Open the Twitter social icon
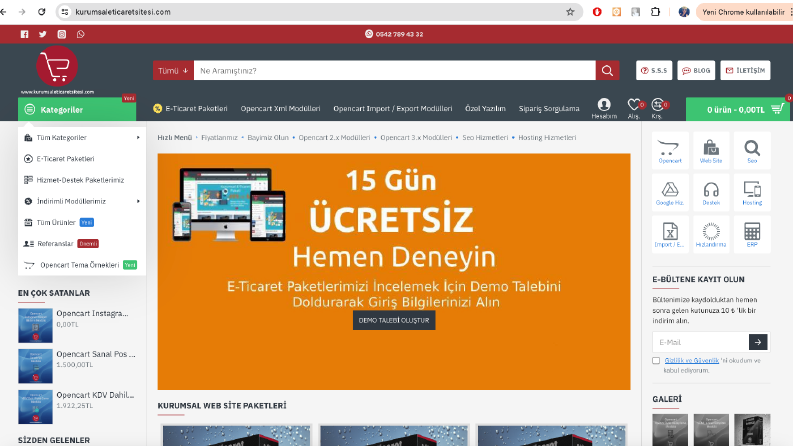The height and width of the screenshot is (446, 793). click(43, 34)
